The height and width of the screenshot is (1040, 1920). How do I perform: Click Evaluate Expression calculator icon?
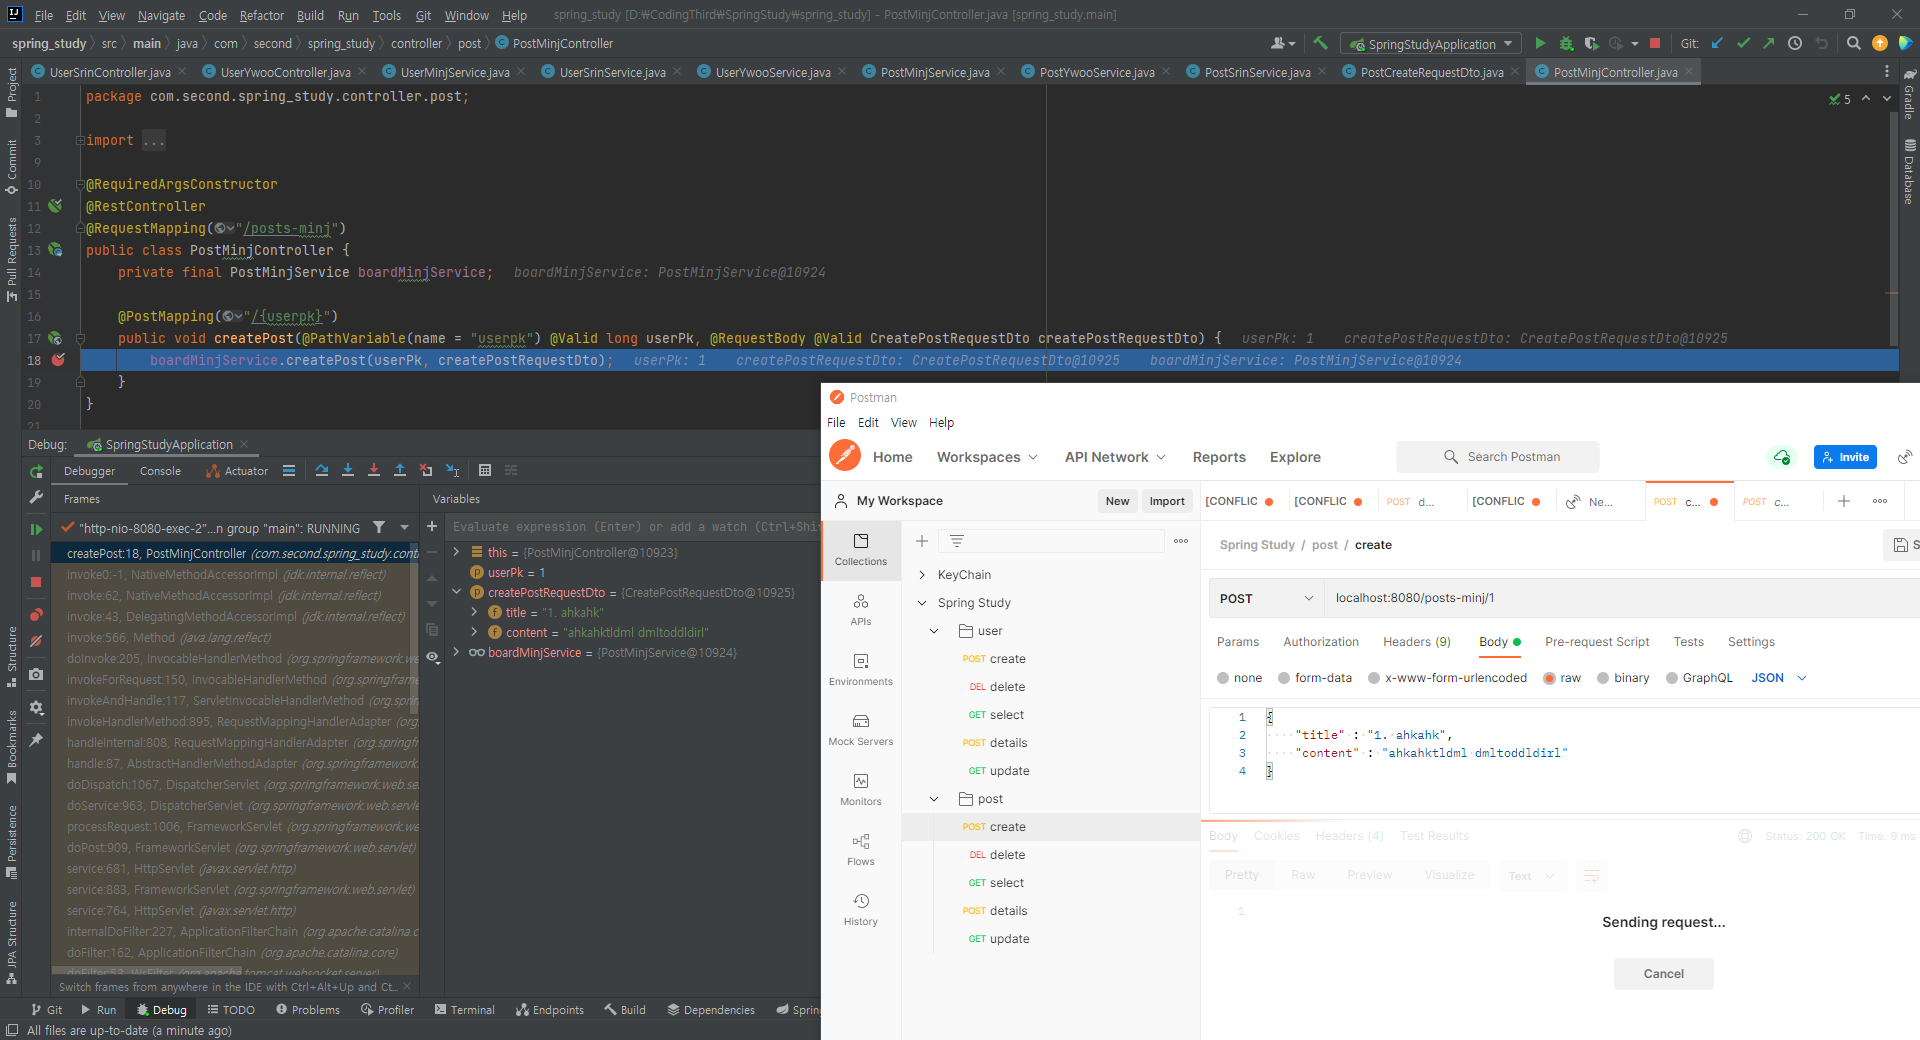tap(485, 470)
